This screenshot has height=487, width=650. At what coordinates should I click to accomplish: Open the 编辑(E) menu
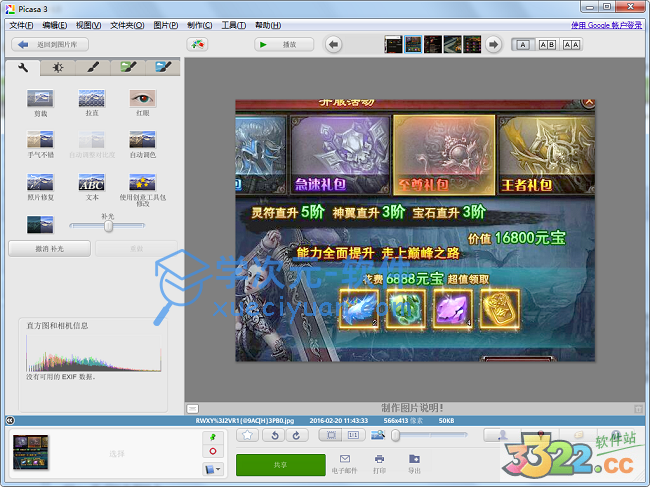pos(55,25)
